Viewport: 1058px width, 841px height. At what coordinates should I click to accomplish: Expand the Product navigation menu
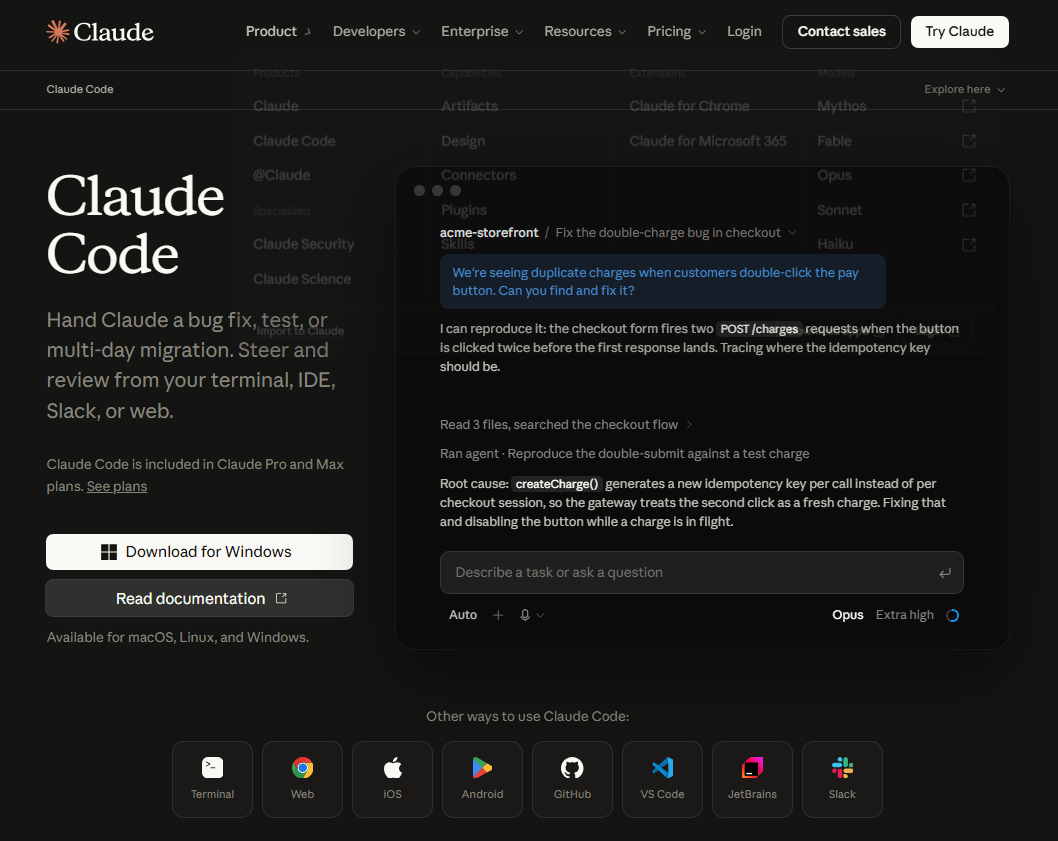(278, 32)
